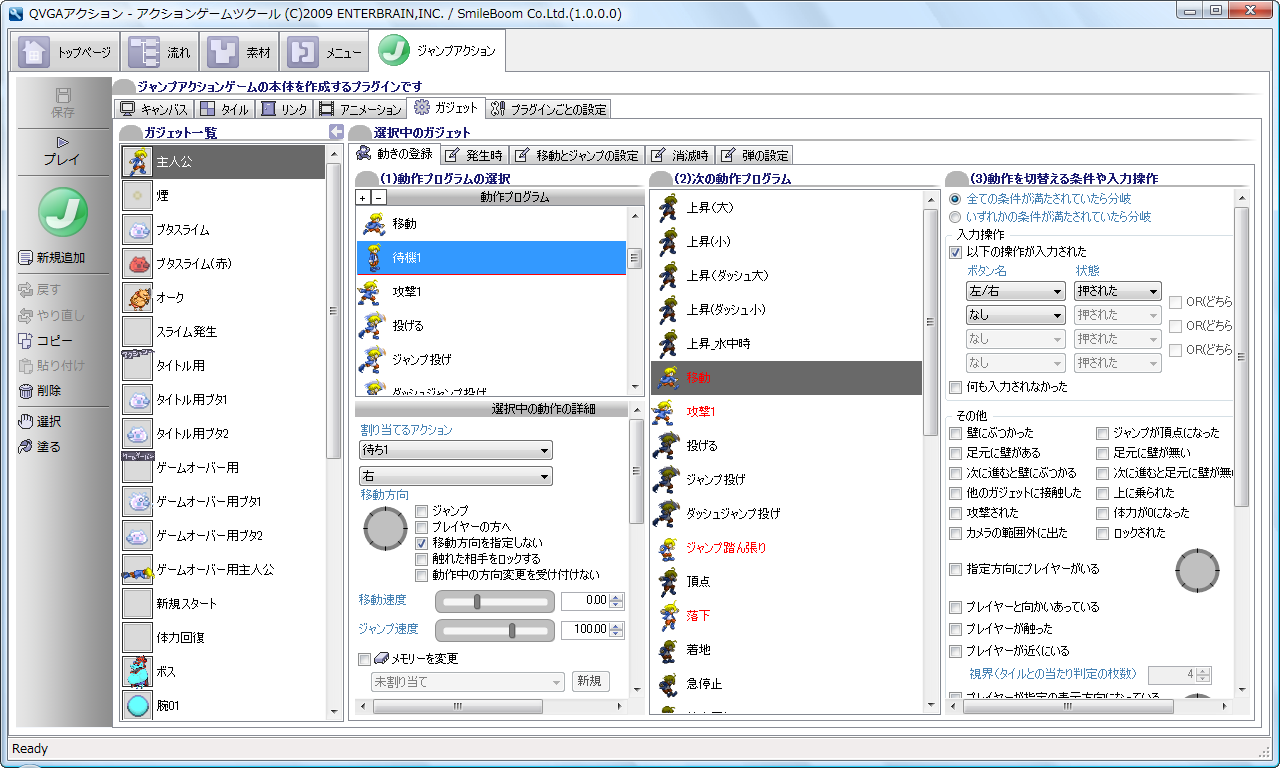
Task: Open first 押された state dropdown
Action: click(1118, 291)
